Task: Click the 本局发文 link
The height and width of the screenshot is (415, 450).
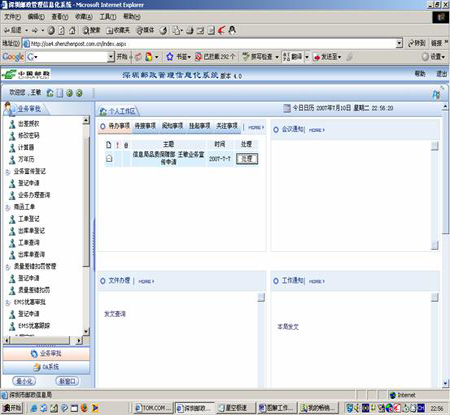Action: click(x=288, y=327)
